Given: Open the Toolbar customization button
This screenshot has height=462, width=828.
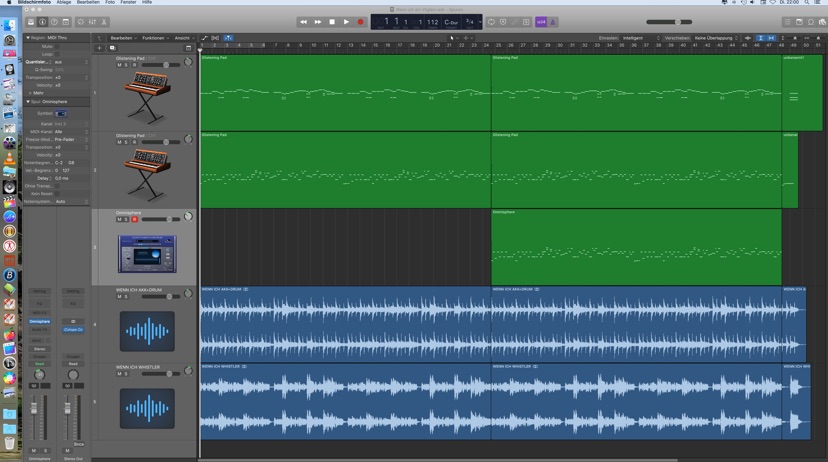Looking at the screenshot, I should pyautogui.click(x=65, y=22).
